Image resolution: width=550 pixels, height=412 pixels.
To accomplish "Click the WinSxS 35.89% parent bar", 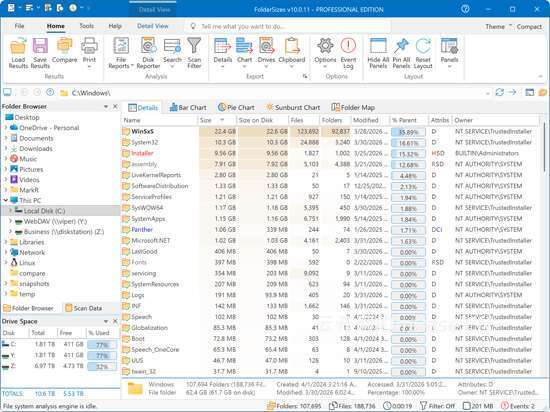I will [408, 132].
